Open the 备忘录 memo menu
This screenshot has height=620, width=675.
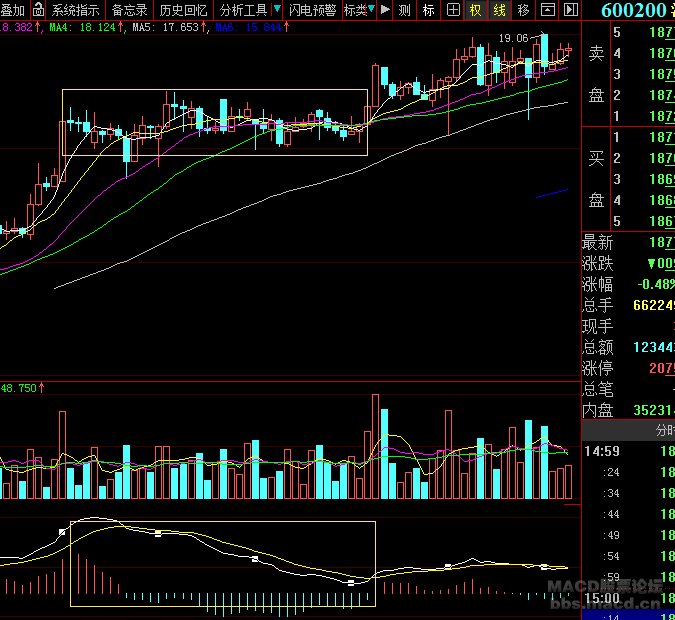click(x=130, y=10)
